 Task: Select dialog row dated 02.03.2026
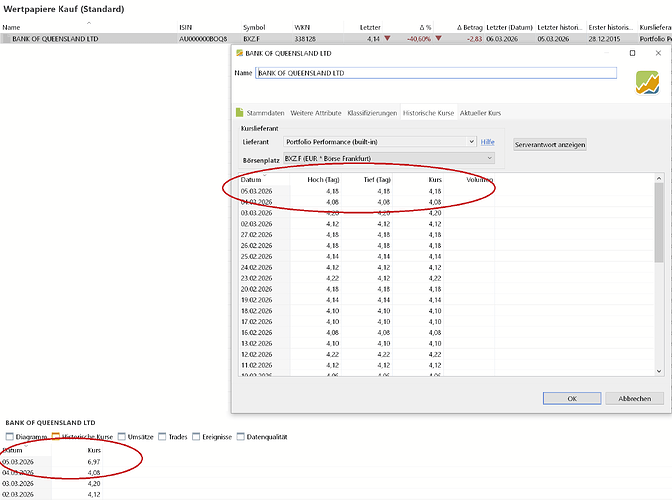click(446, 224)
